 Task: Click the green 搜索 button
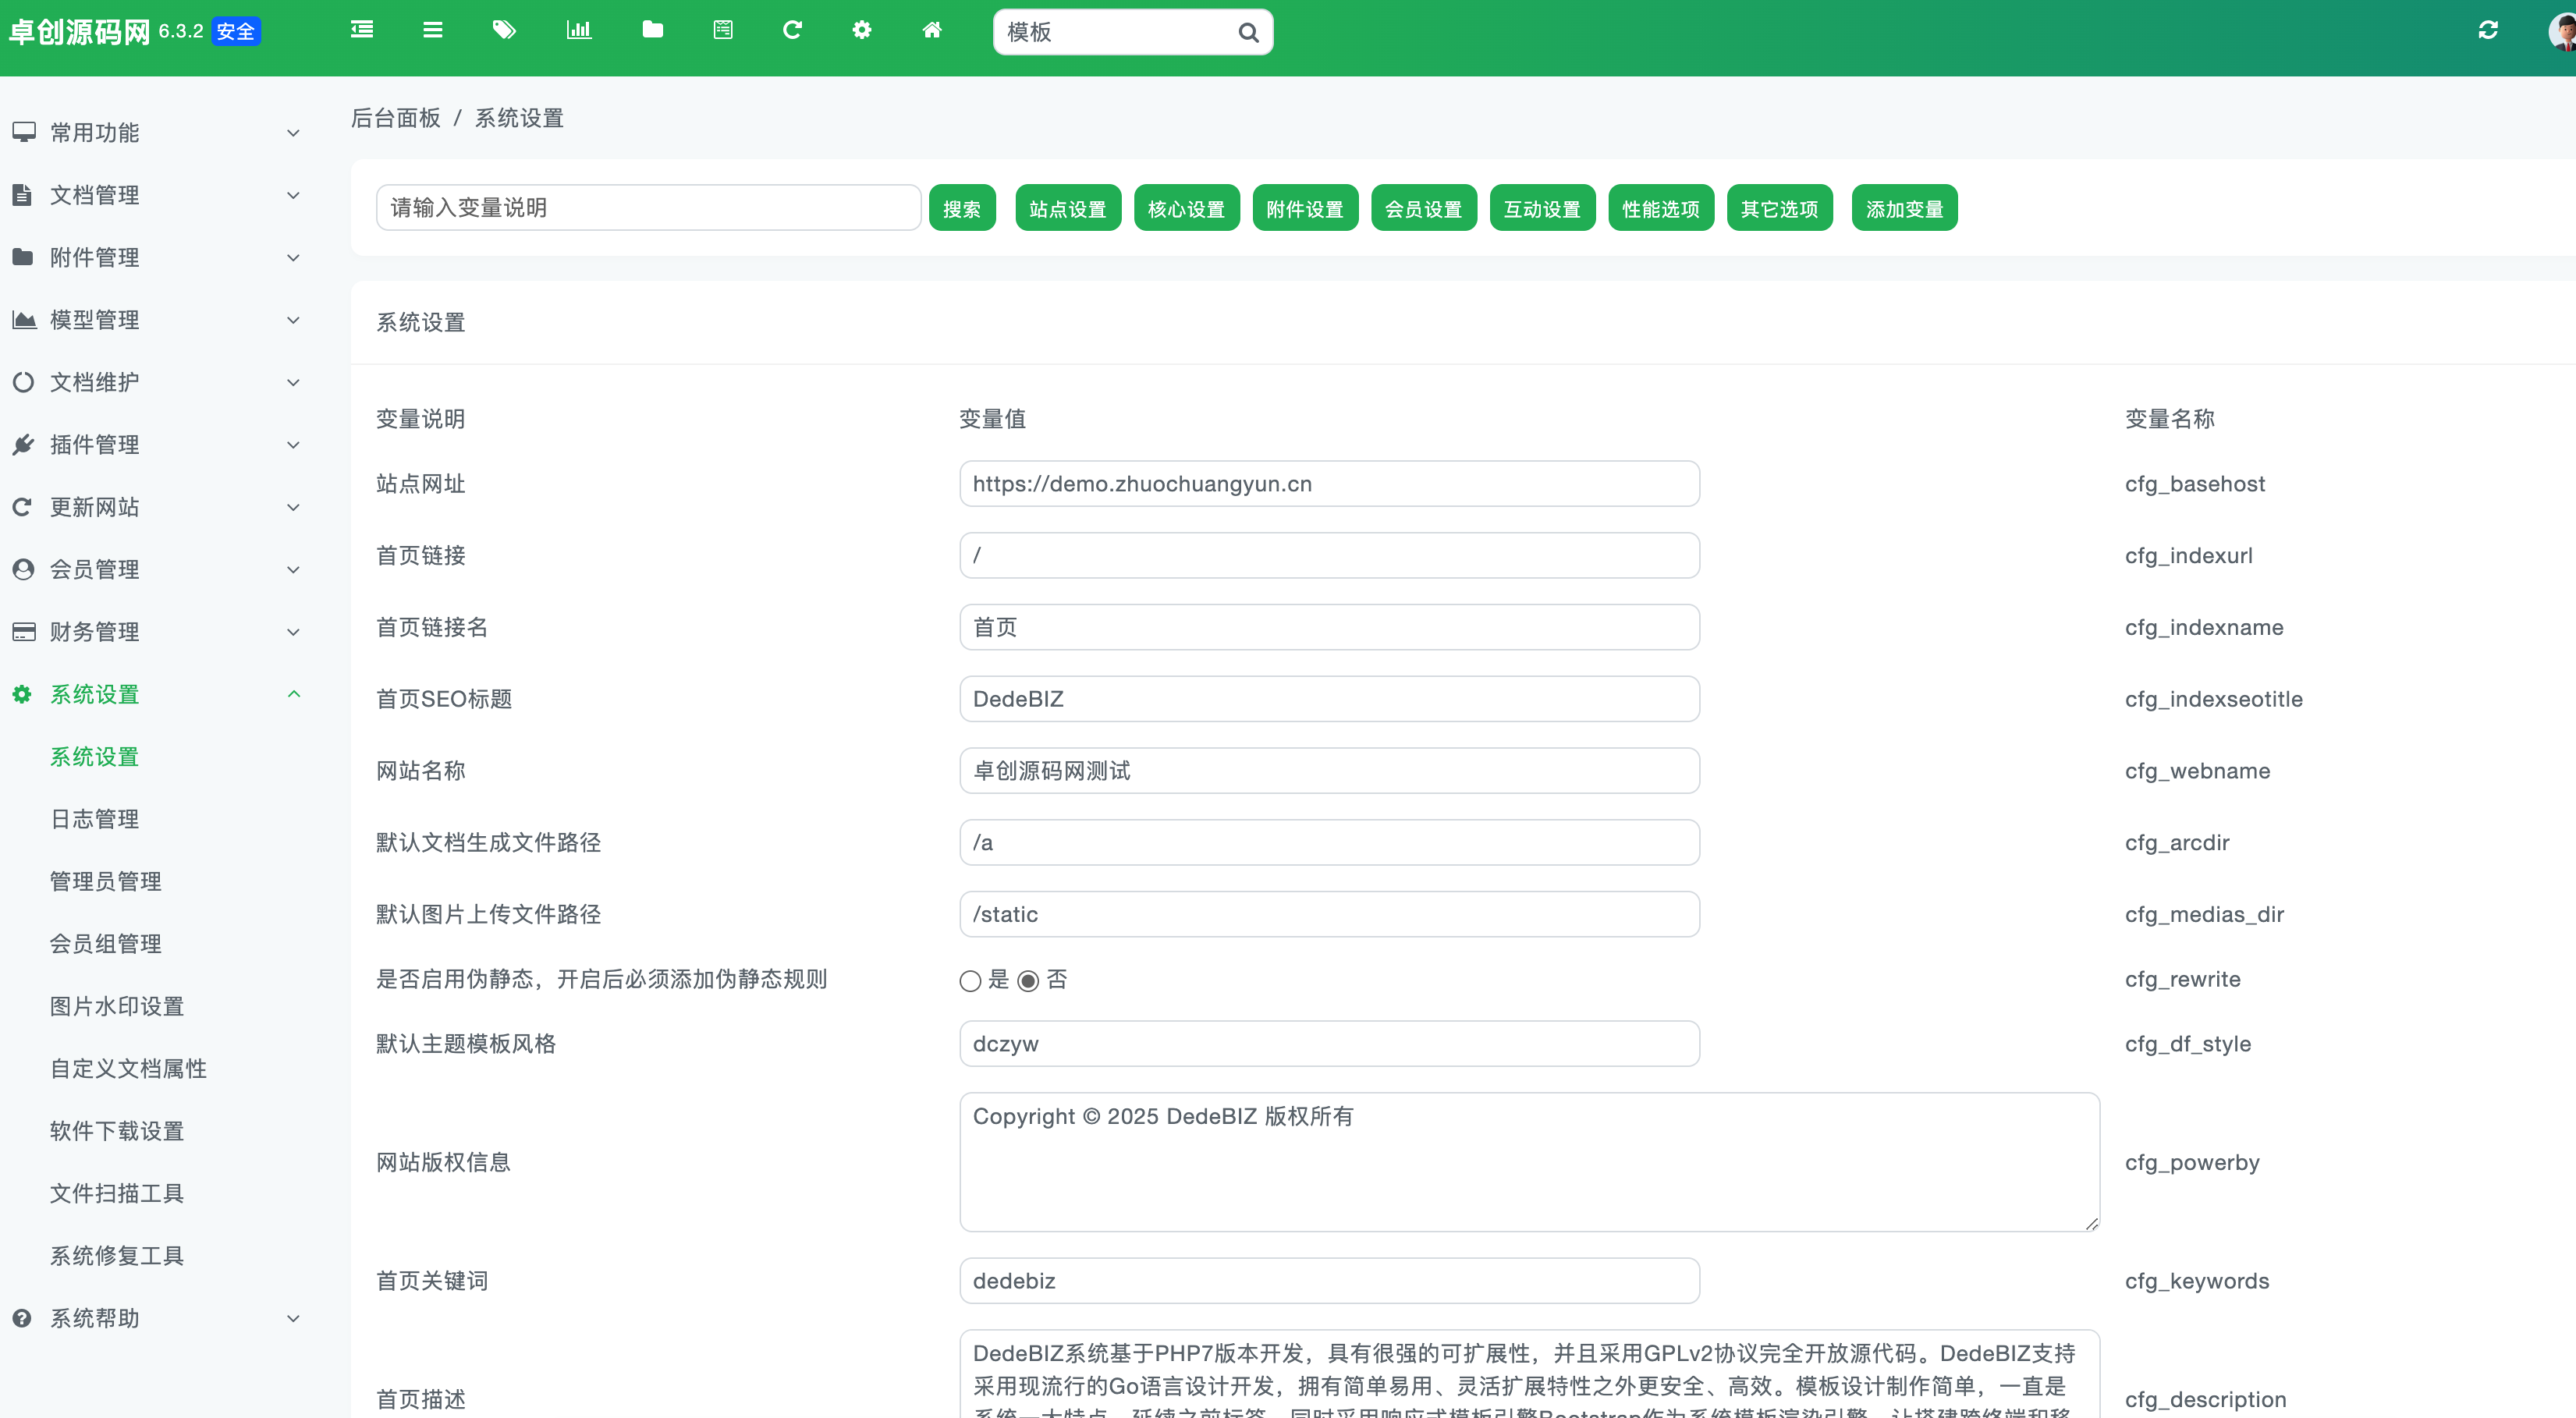pyautogui.click(x=962, y=208)
